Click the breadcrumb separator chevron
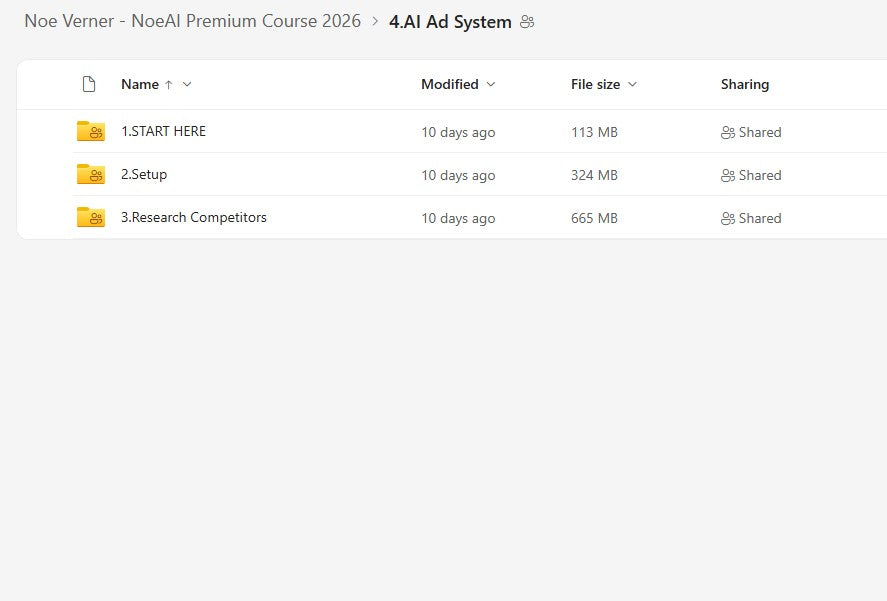Viewport: 887px width, 601px height. 375,22
